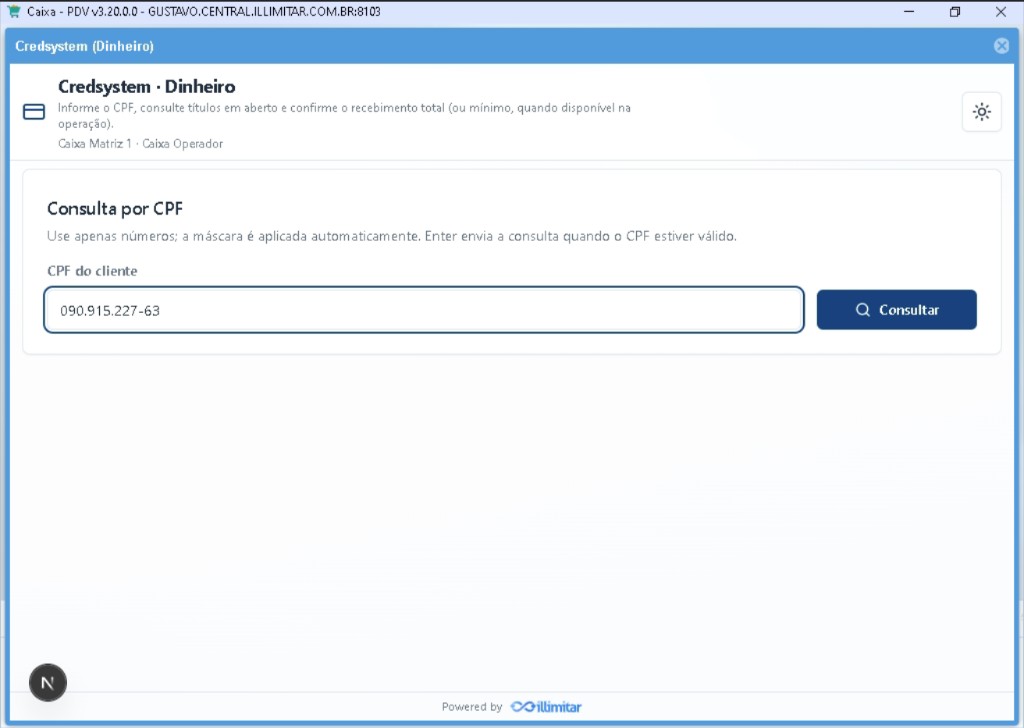Click the Powered by footer text
1024x728 pixels.
(472, 707)
